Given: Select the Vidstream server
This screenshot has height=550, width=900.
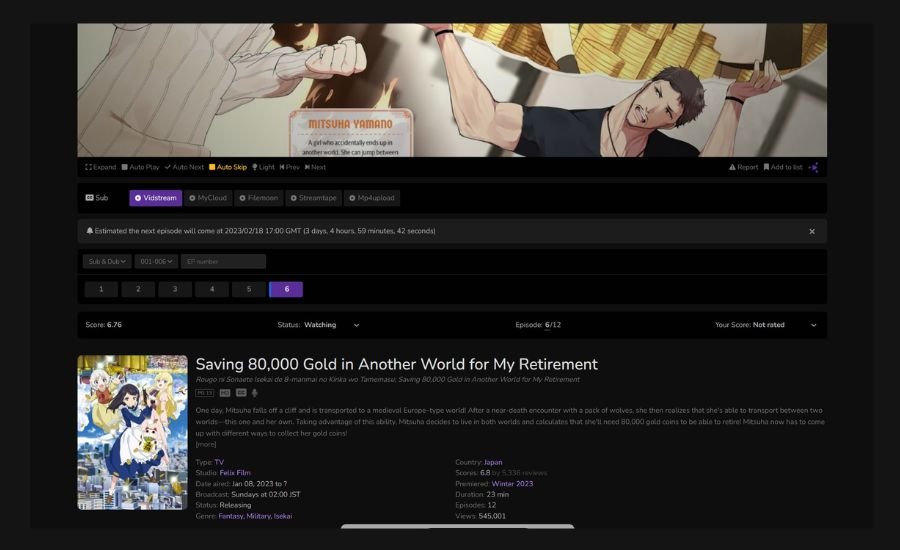Looking at the screenshot, I should [x=156, y=197].
